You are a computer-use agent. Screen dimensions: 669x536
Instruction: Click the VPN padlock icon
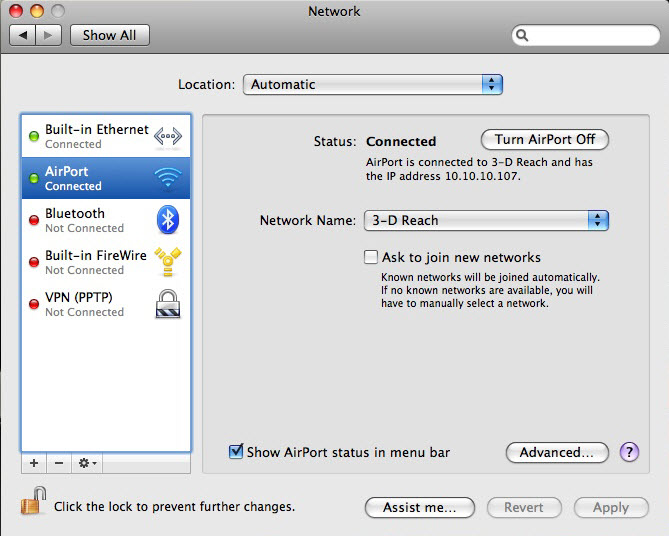point(167,304)
